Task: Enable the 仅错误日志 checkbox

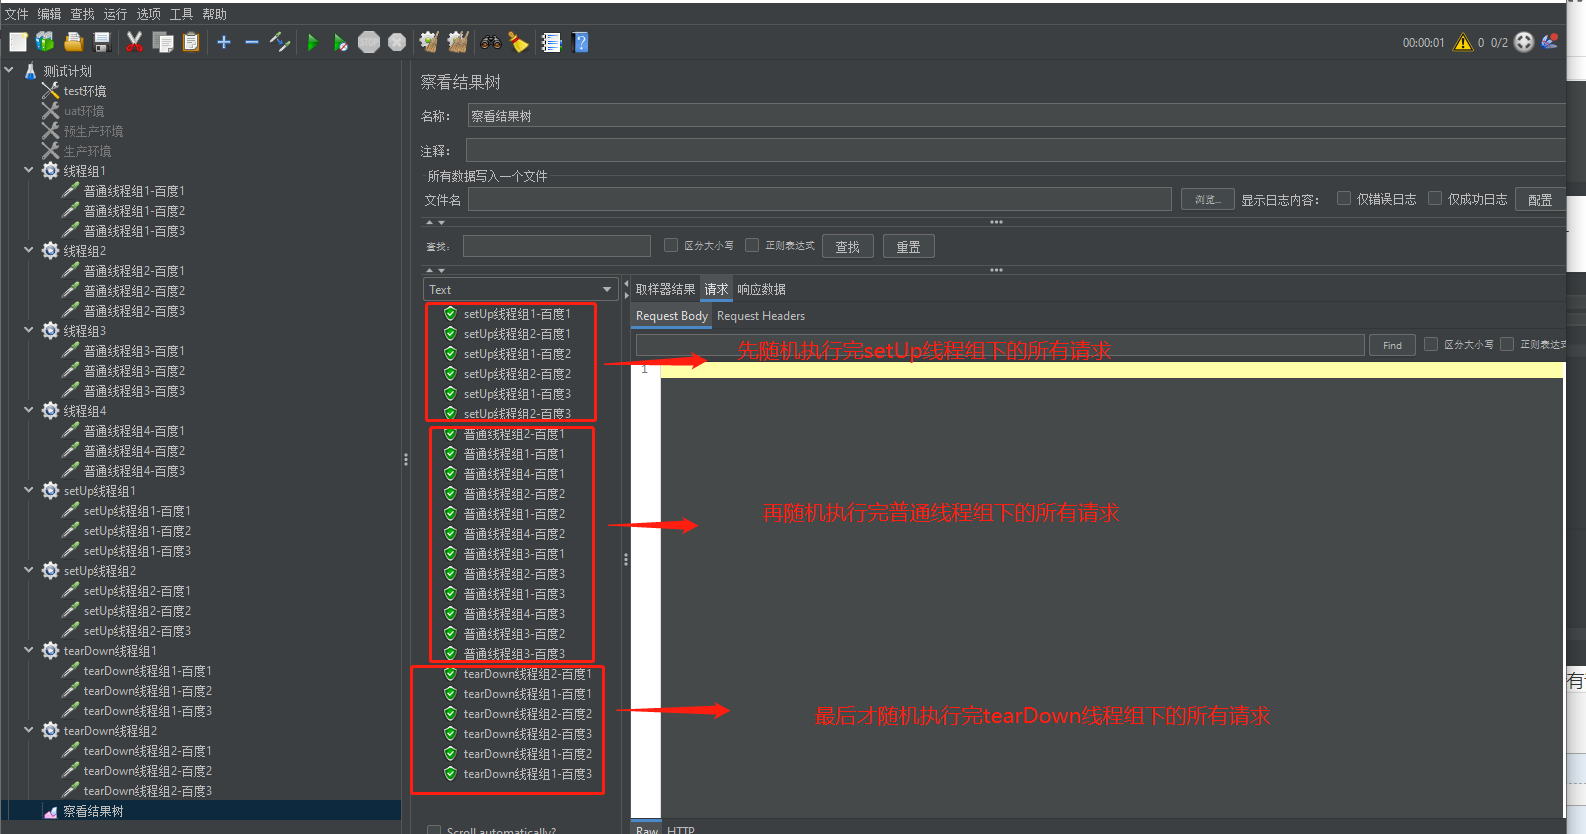Action: (1344, 198)
